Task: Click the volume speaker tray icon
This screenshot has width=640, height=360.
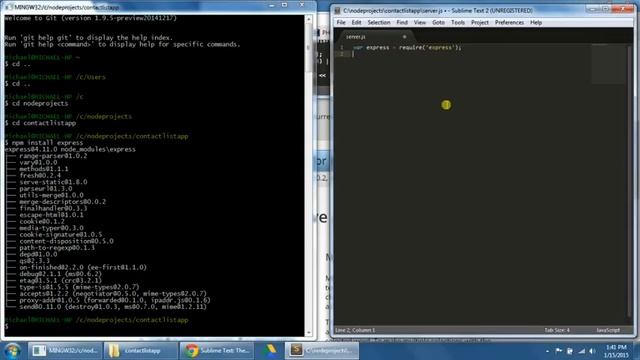Action: coord(592,351)
